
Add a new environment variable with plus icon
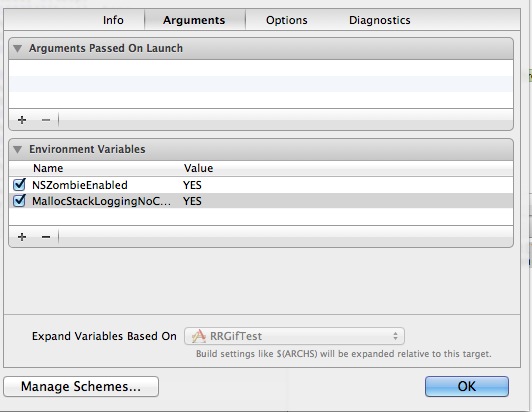tap(22, 237)
